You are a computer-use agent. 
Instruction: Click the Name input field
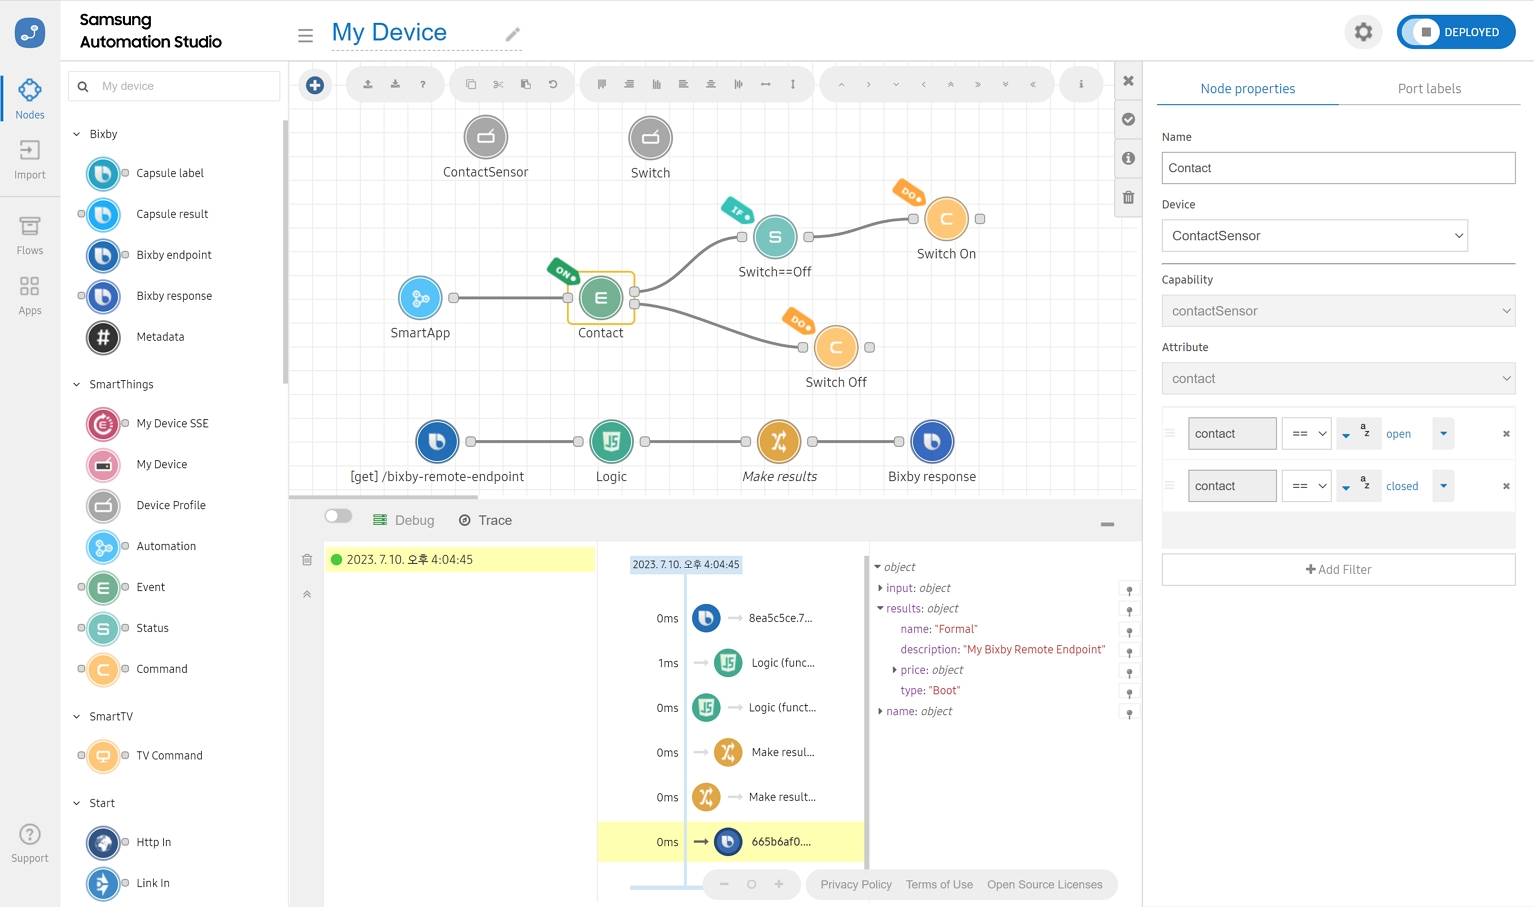point(1338,168)
